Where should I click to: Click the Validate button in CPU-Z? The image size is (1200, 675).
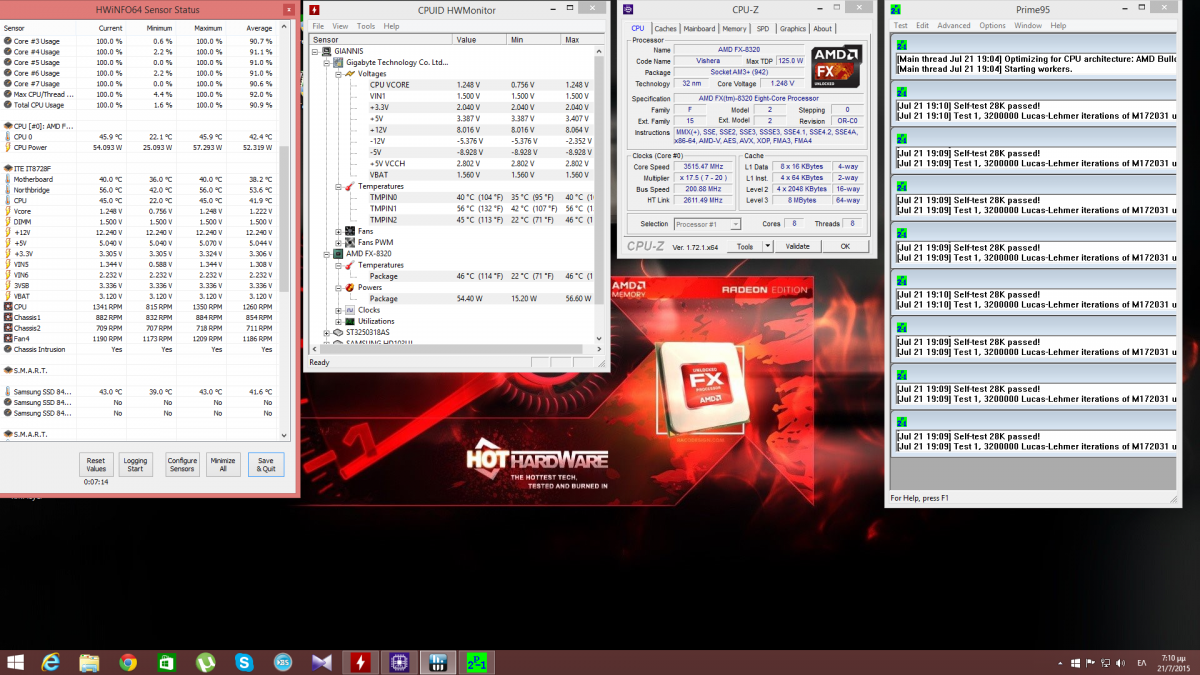pyautogui.click(x=798, y=246)
